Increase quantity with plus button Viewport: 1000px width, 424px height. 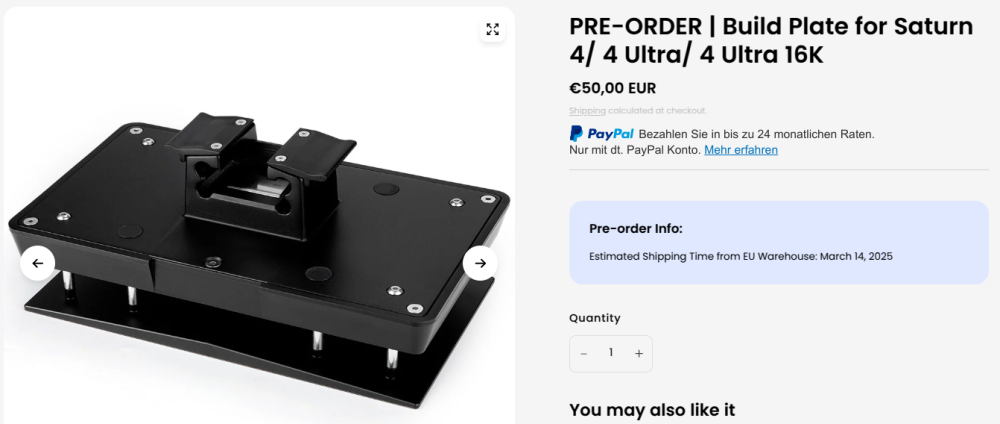coord(639,354)
